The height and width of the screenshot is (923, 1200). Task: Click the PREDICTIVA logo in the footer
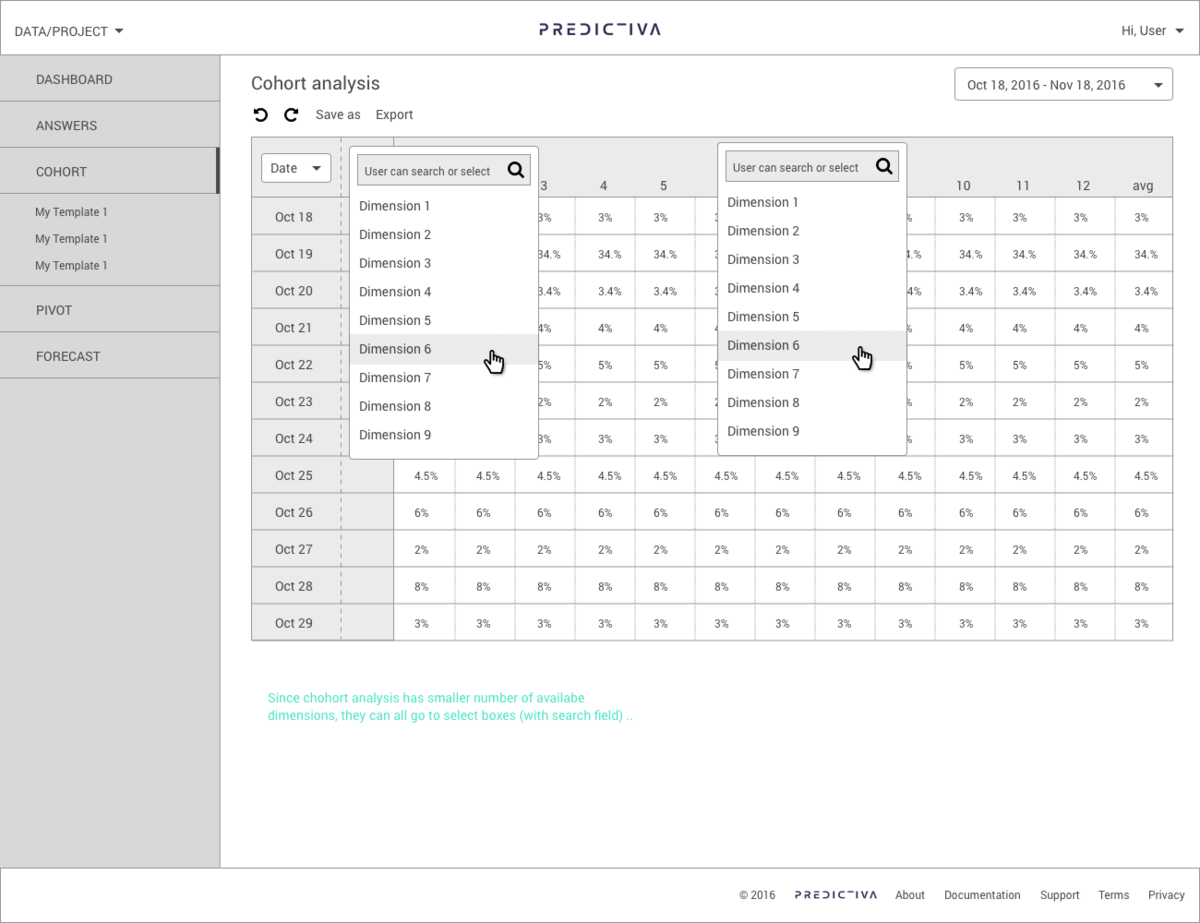836,895
